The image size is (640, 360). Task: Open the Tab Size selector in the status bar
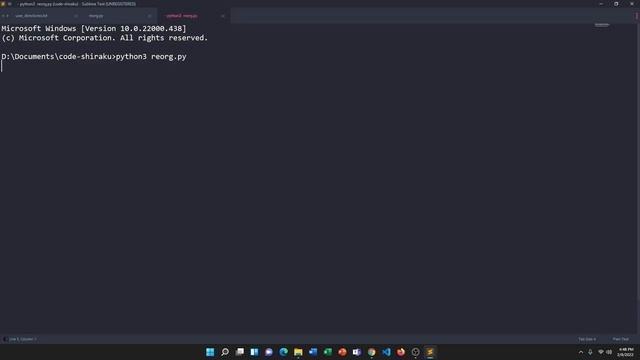tap(587, 339)
